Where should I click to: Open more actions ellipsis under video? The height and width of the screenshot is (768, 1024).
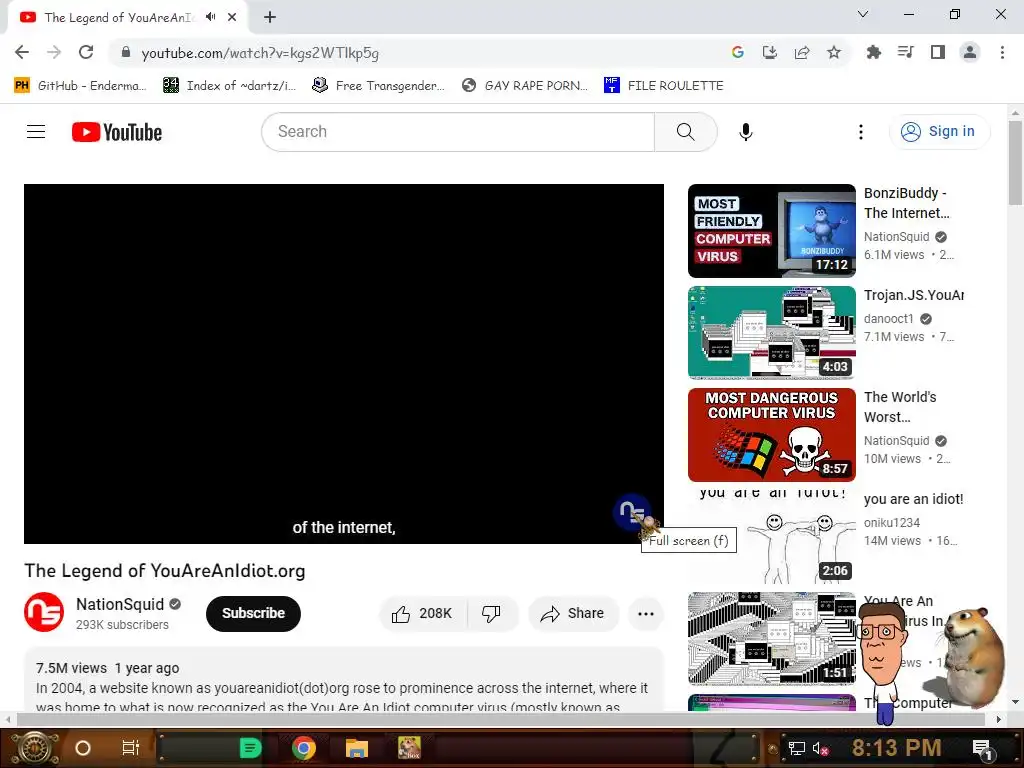coord(646,613)
